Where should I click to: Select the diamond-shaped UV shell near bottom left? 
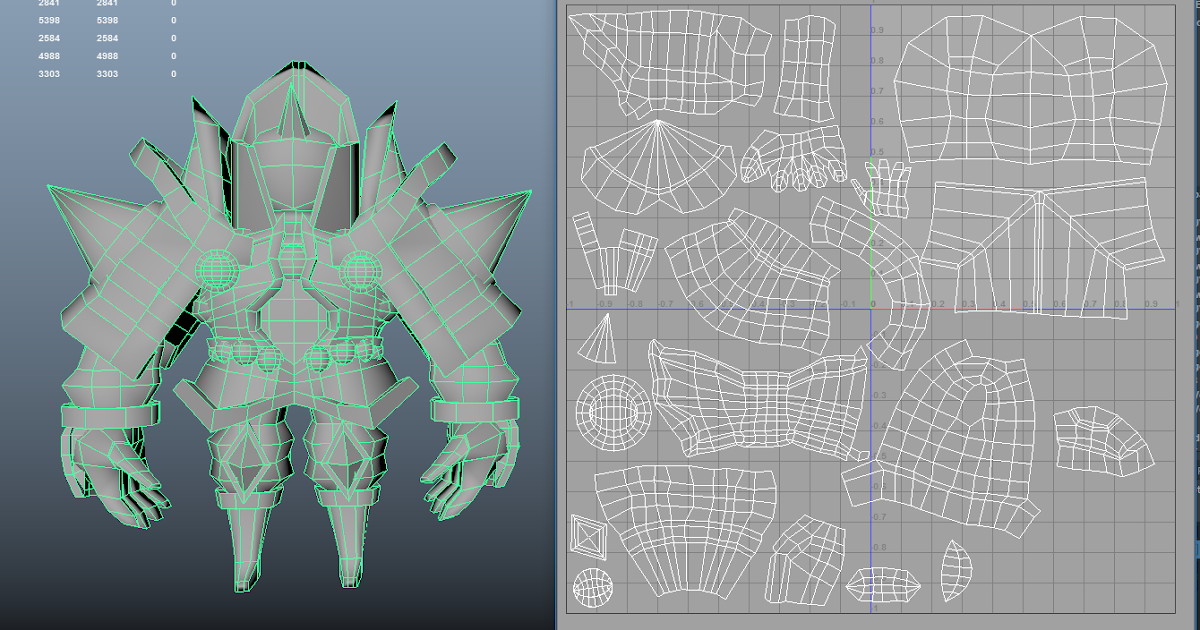point(590,537)
